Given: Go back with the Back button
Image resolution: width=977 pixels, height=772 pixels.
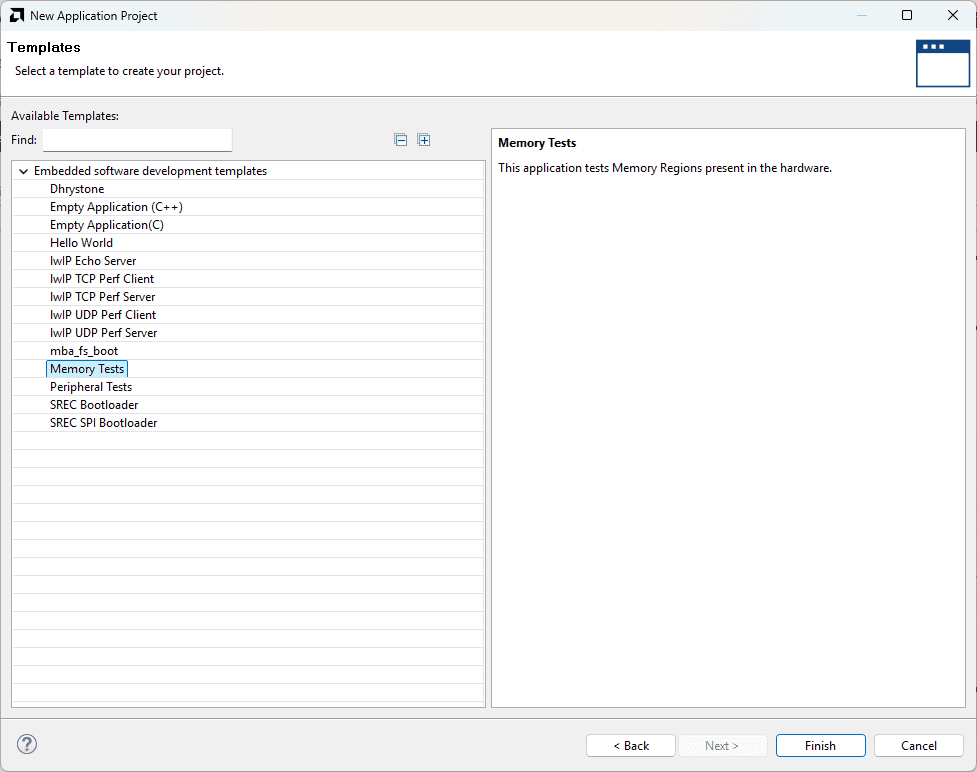Looking at the screenshot, I should [630, 745].
